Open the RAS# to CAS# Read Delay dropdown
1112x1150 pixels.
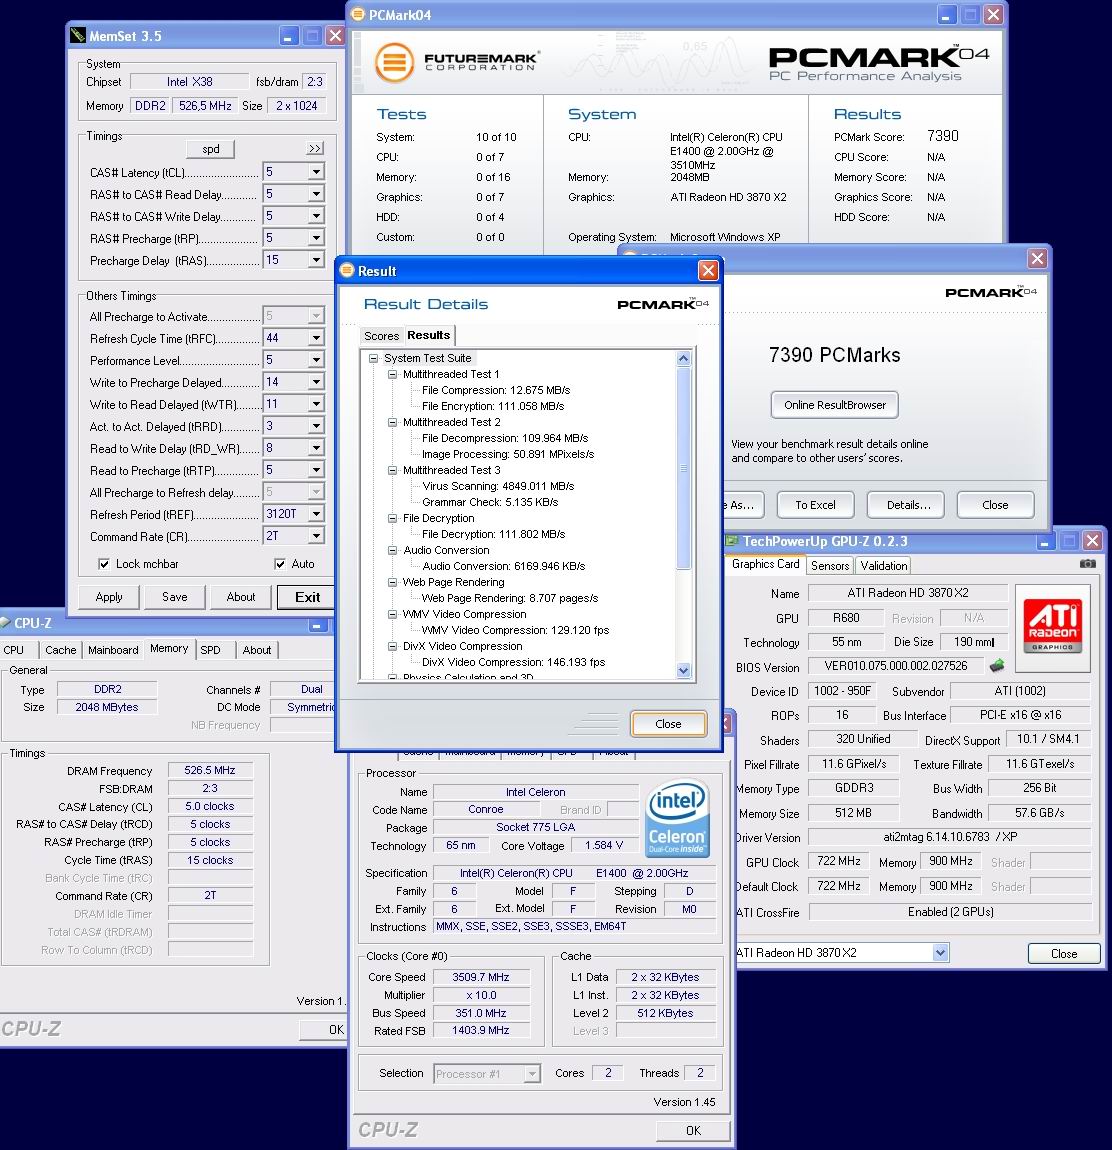pyautogui.click(x=316, y=194)
